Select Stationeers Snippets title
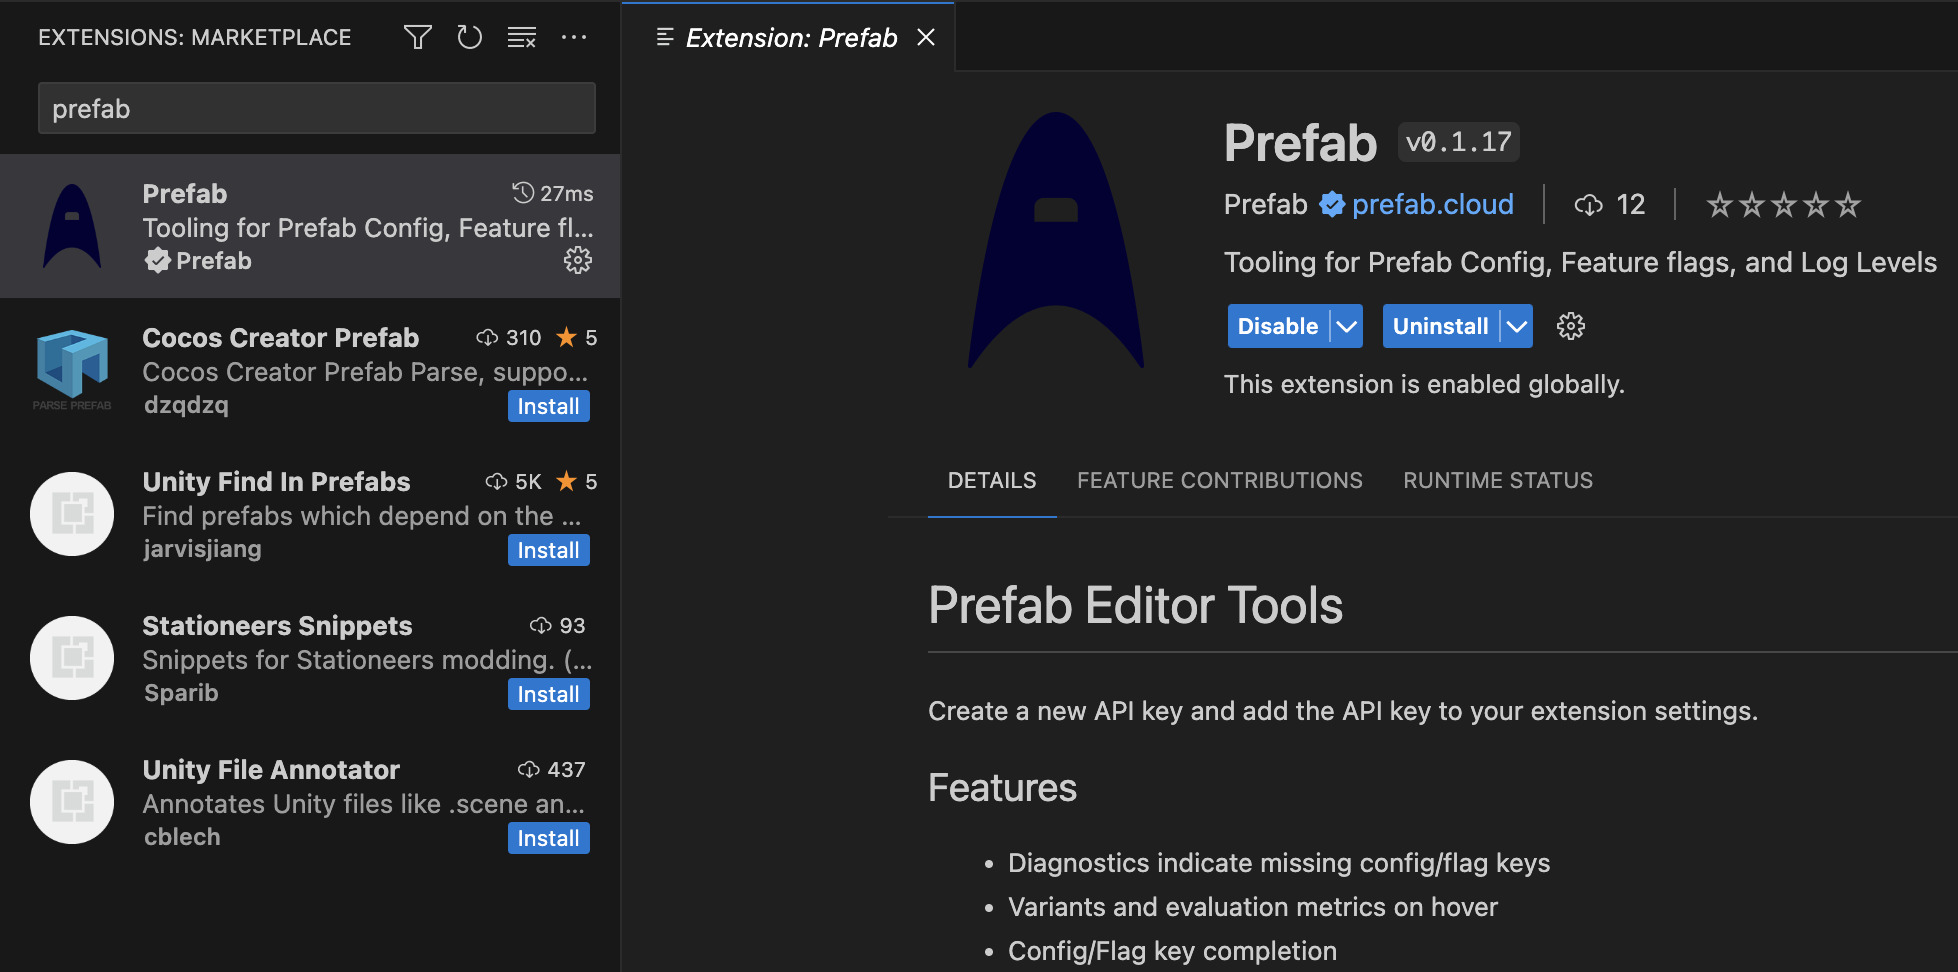The image size is (1958, 972). click(x=277, y=626)
